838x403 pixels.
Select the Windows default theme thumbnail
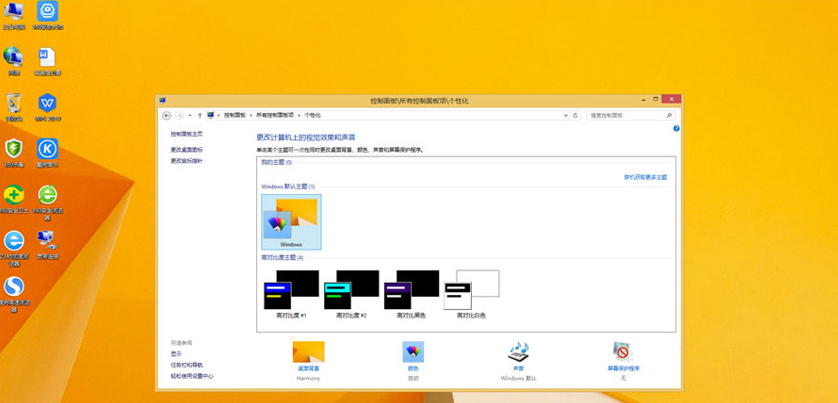tap(291, 221)
